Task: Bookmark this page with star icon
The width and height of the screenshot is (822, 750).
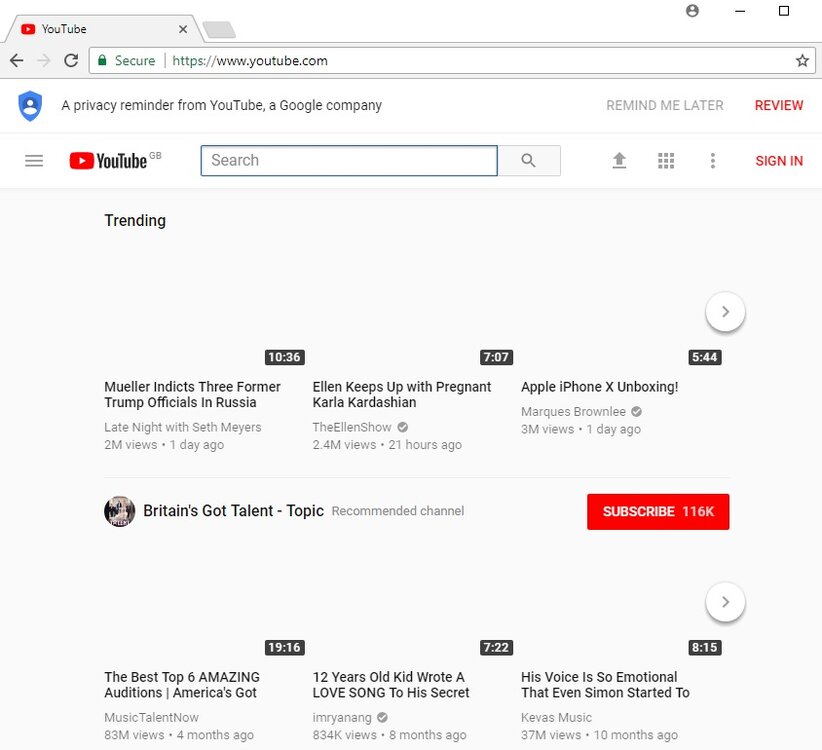Action: click(x=802, y=60)
